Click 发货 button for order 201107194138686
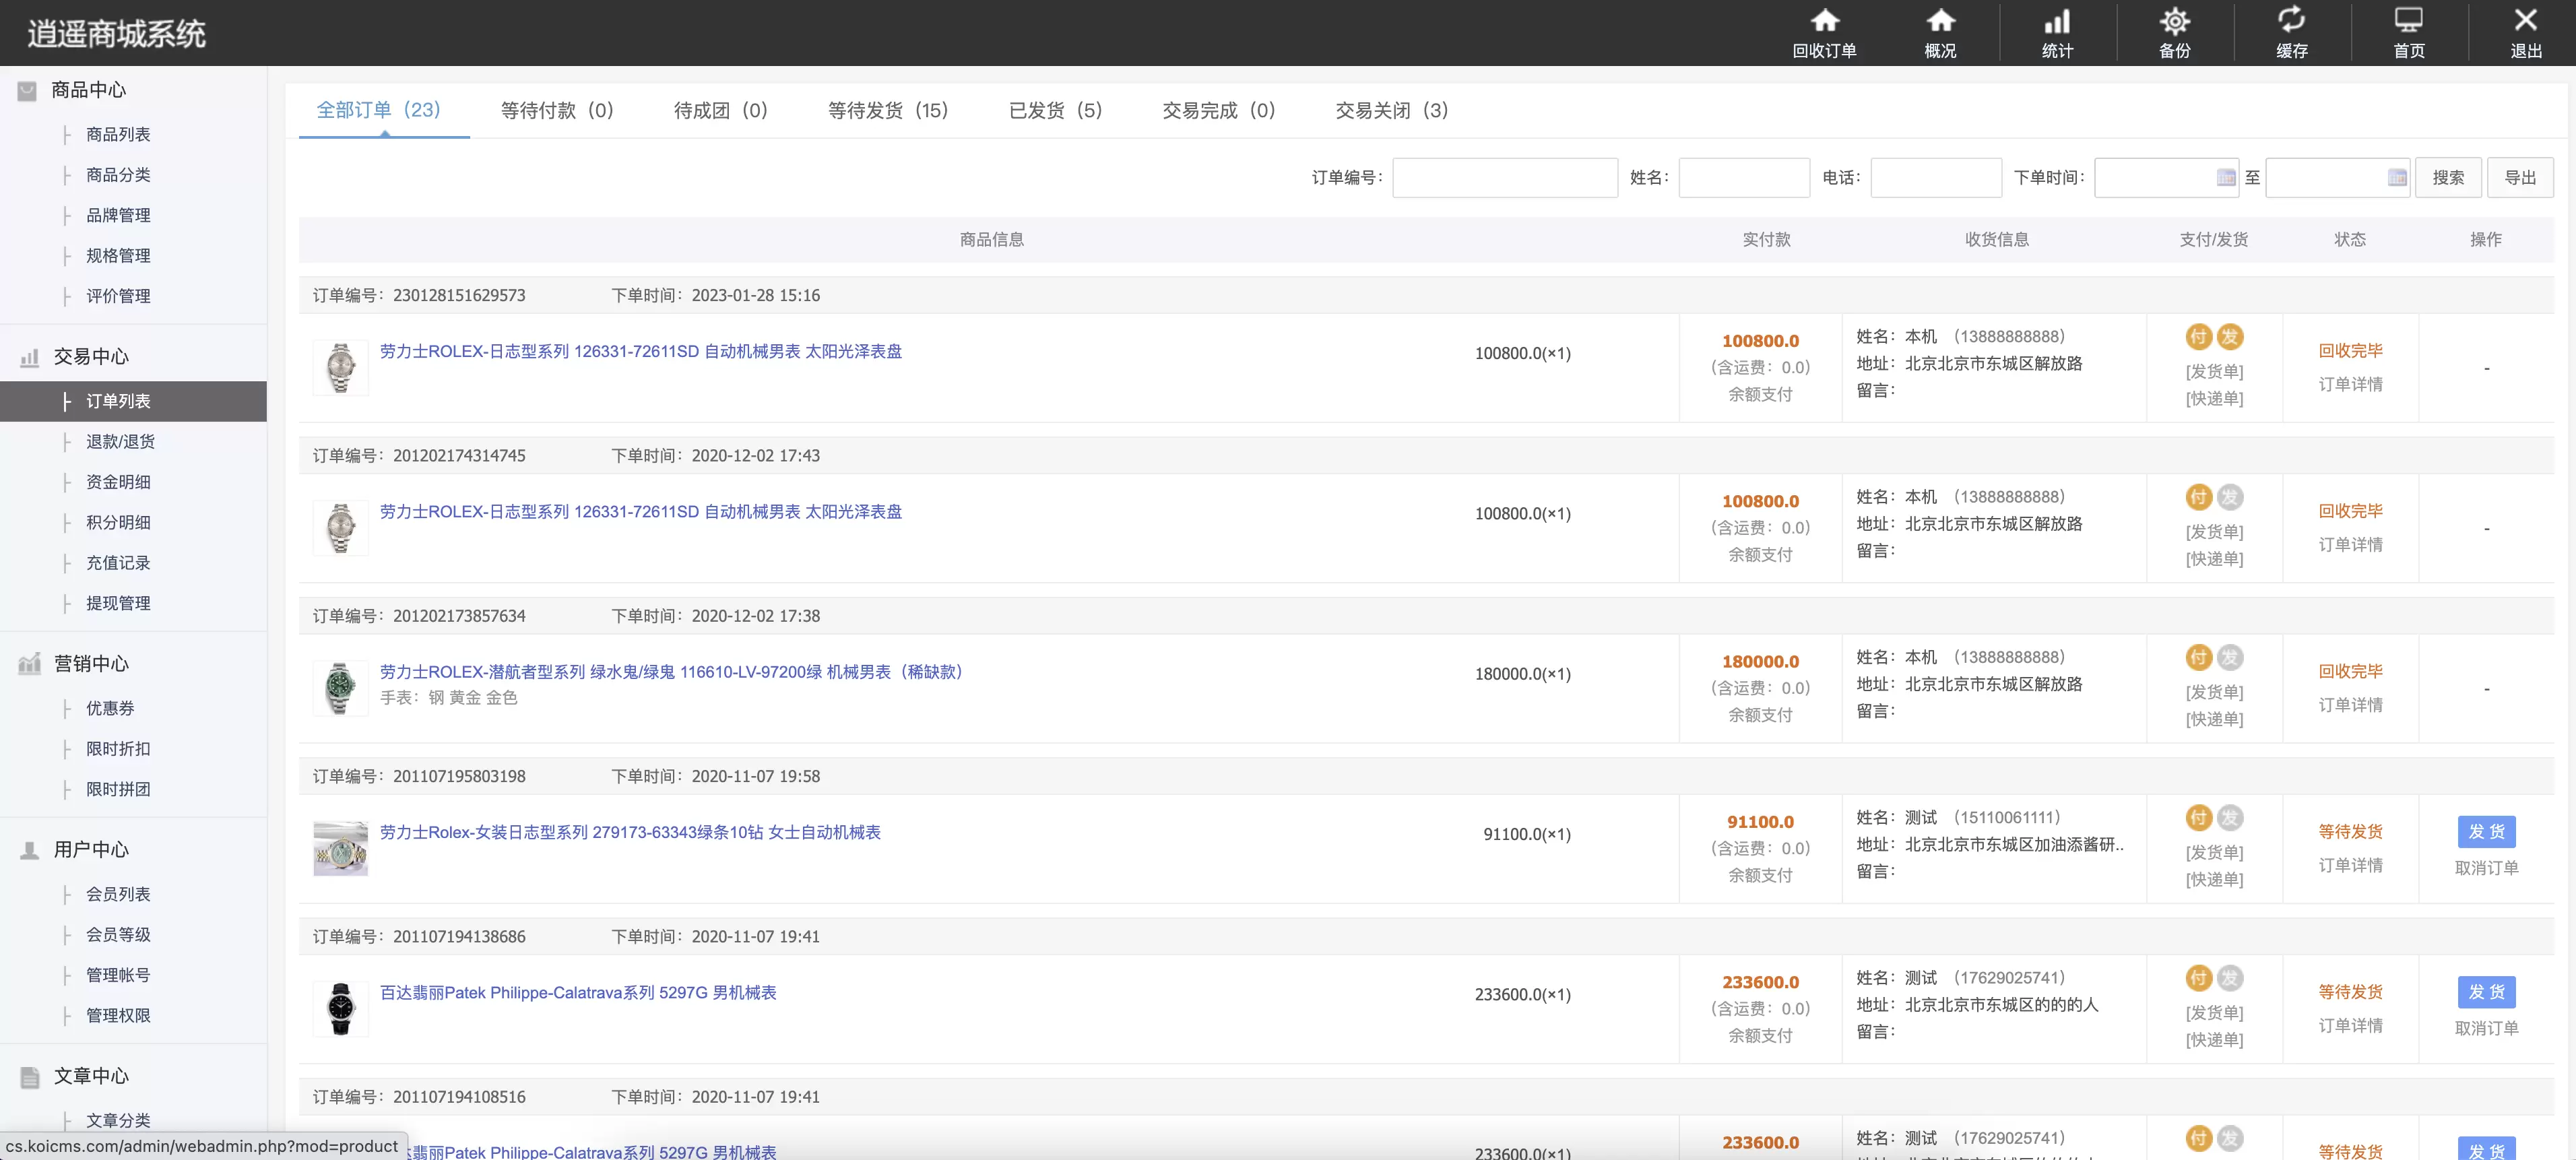This screenshot has height=1160, width=2576. tap(2487, 992)
